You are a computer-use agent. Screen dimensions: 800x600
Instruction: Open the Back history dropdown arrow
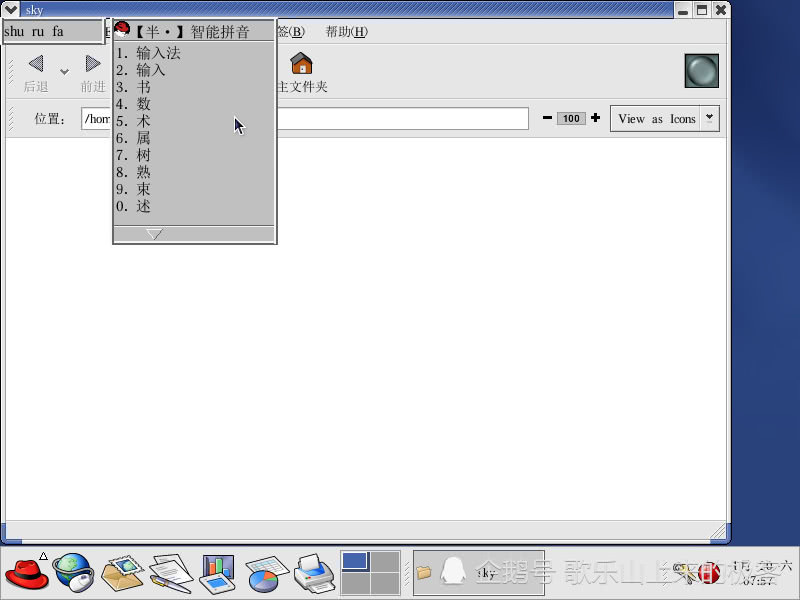pyautogui.click(x=64, y=71)
